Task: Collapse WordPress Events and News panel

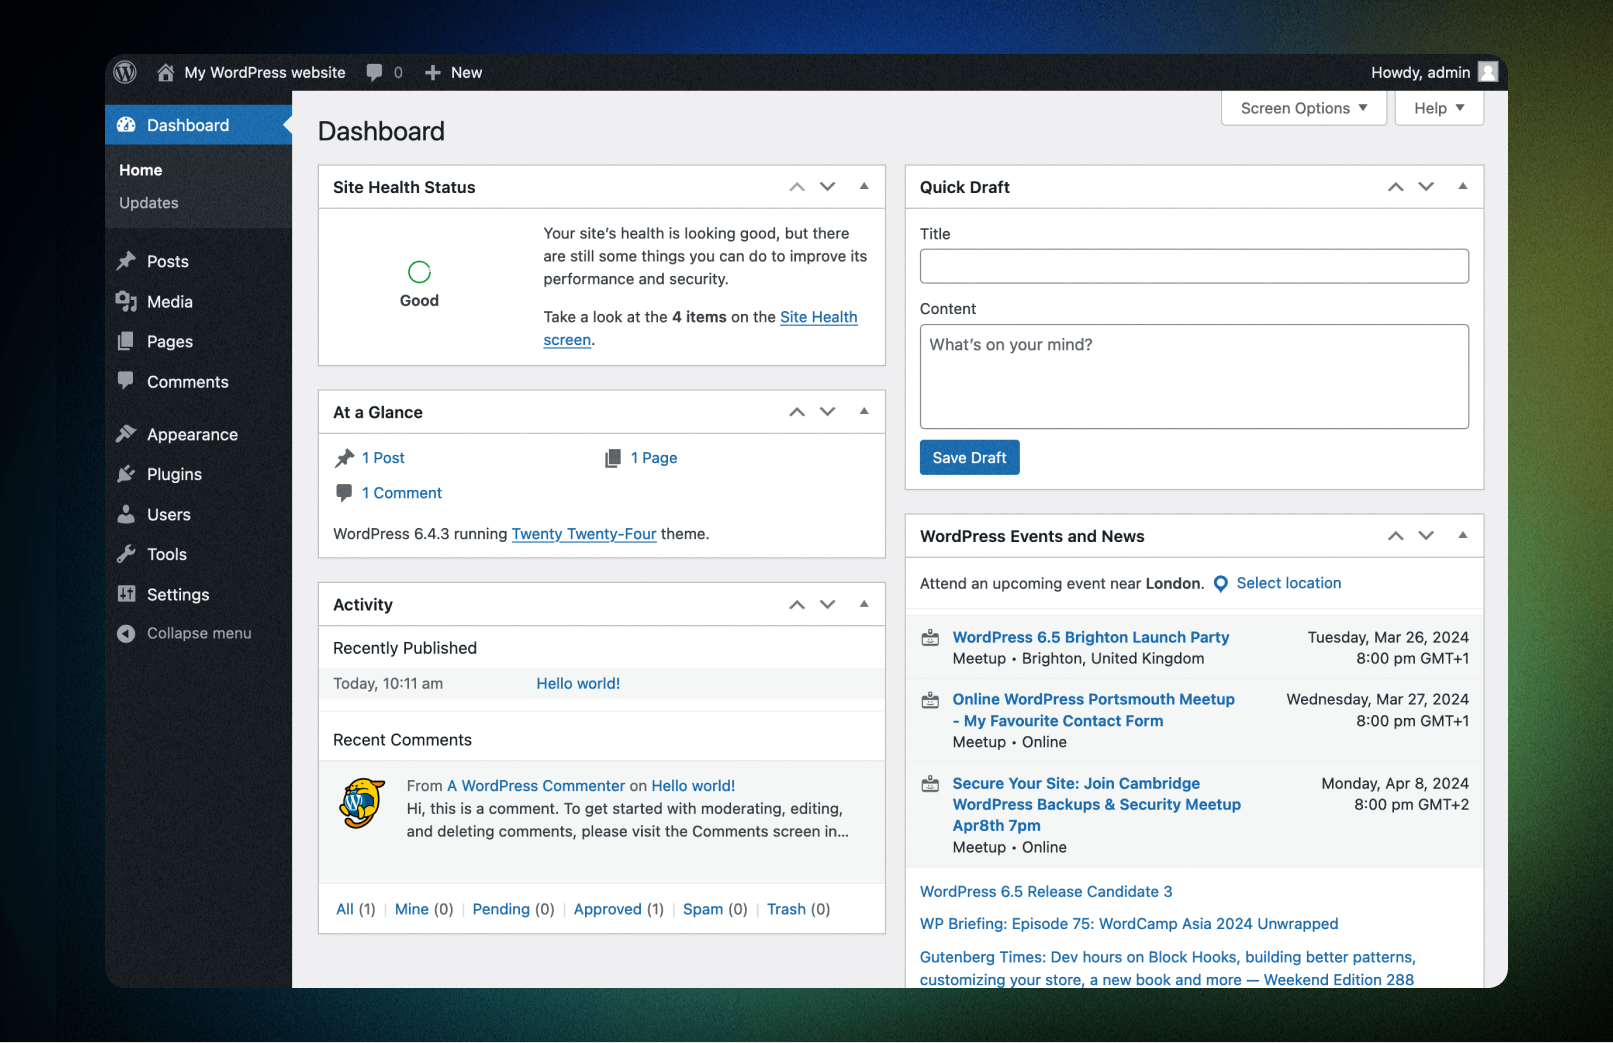Action: tap(1463, 535)
